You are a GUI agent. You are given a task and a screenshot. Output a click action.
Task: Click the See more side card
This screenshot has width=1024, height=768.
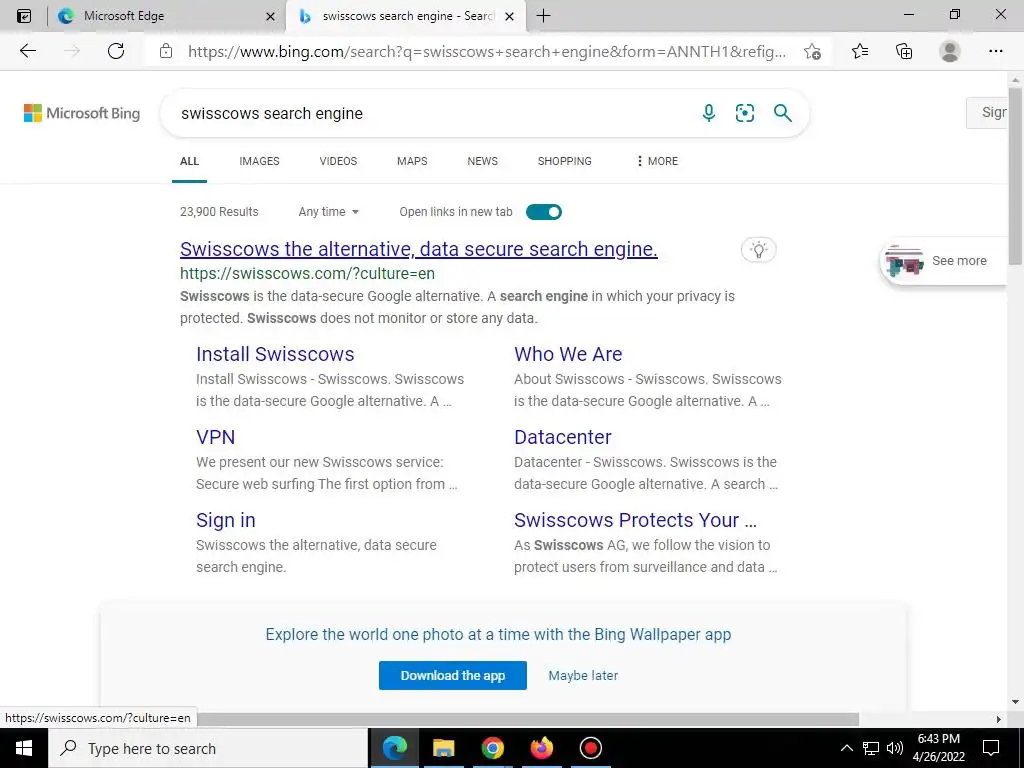944,261
